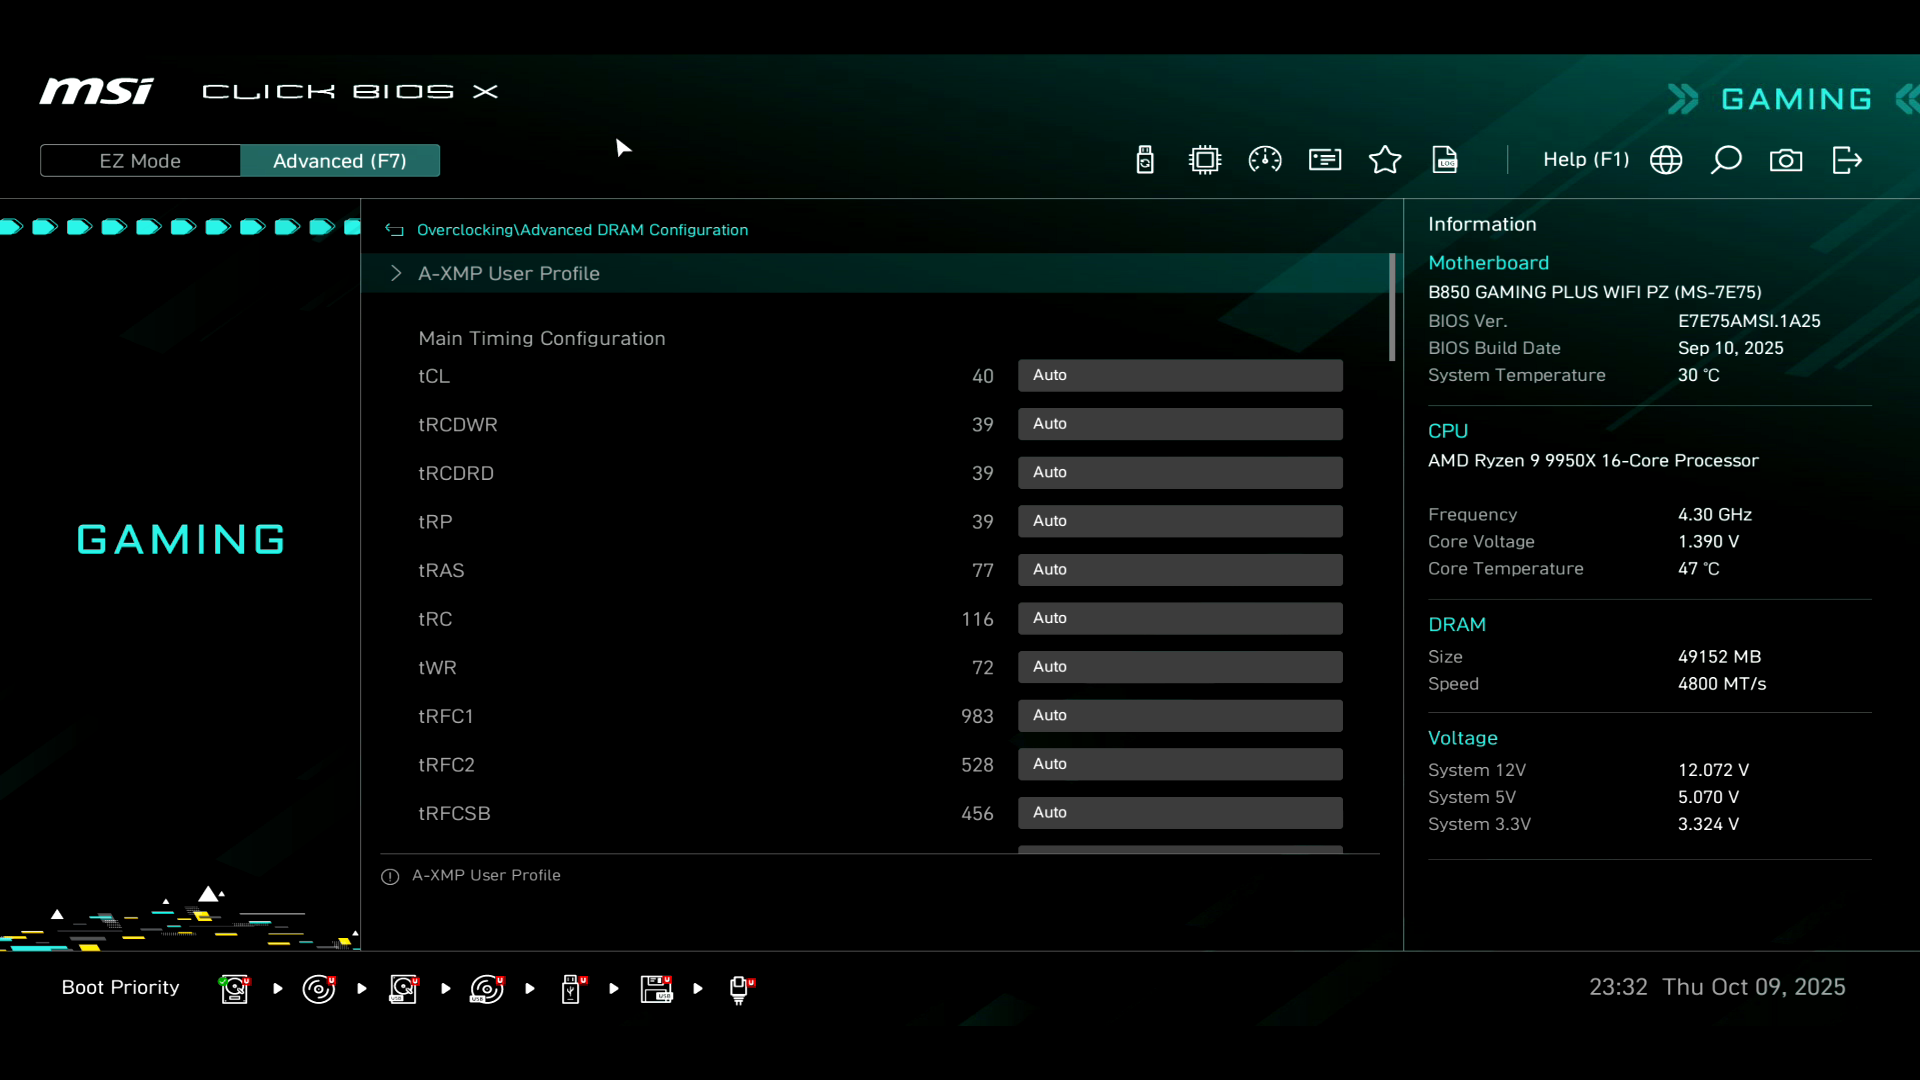Expand the A-XMP User Profile entry
Viewport: 1920px width, 1080px height.
(x=508, y=273)
